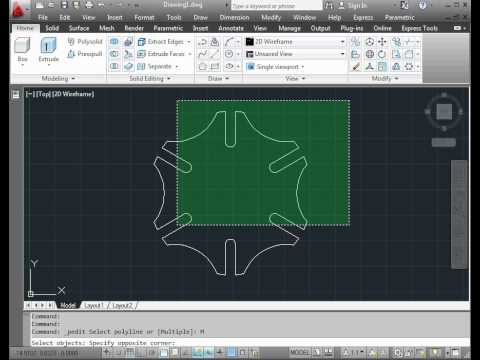Switch to the Layout2 tab
The width and height of the screenshot is (480, 360).
pyautogui.click(x=122, y=305)
